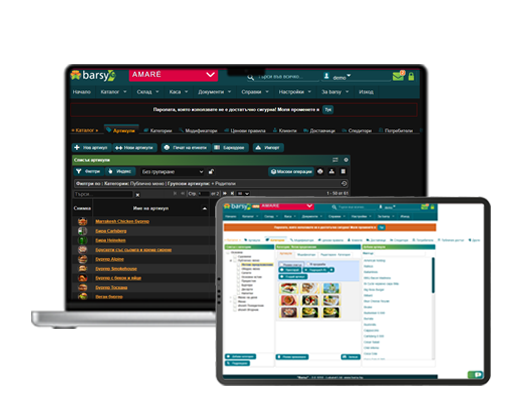Click the columns toggle icon in list header

point(335,160)
